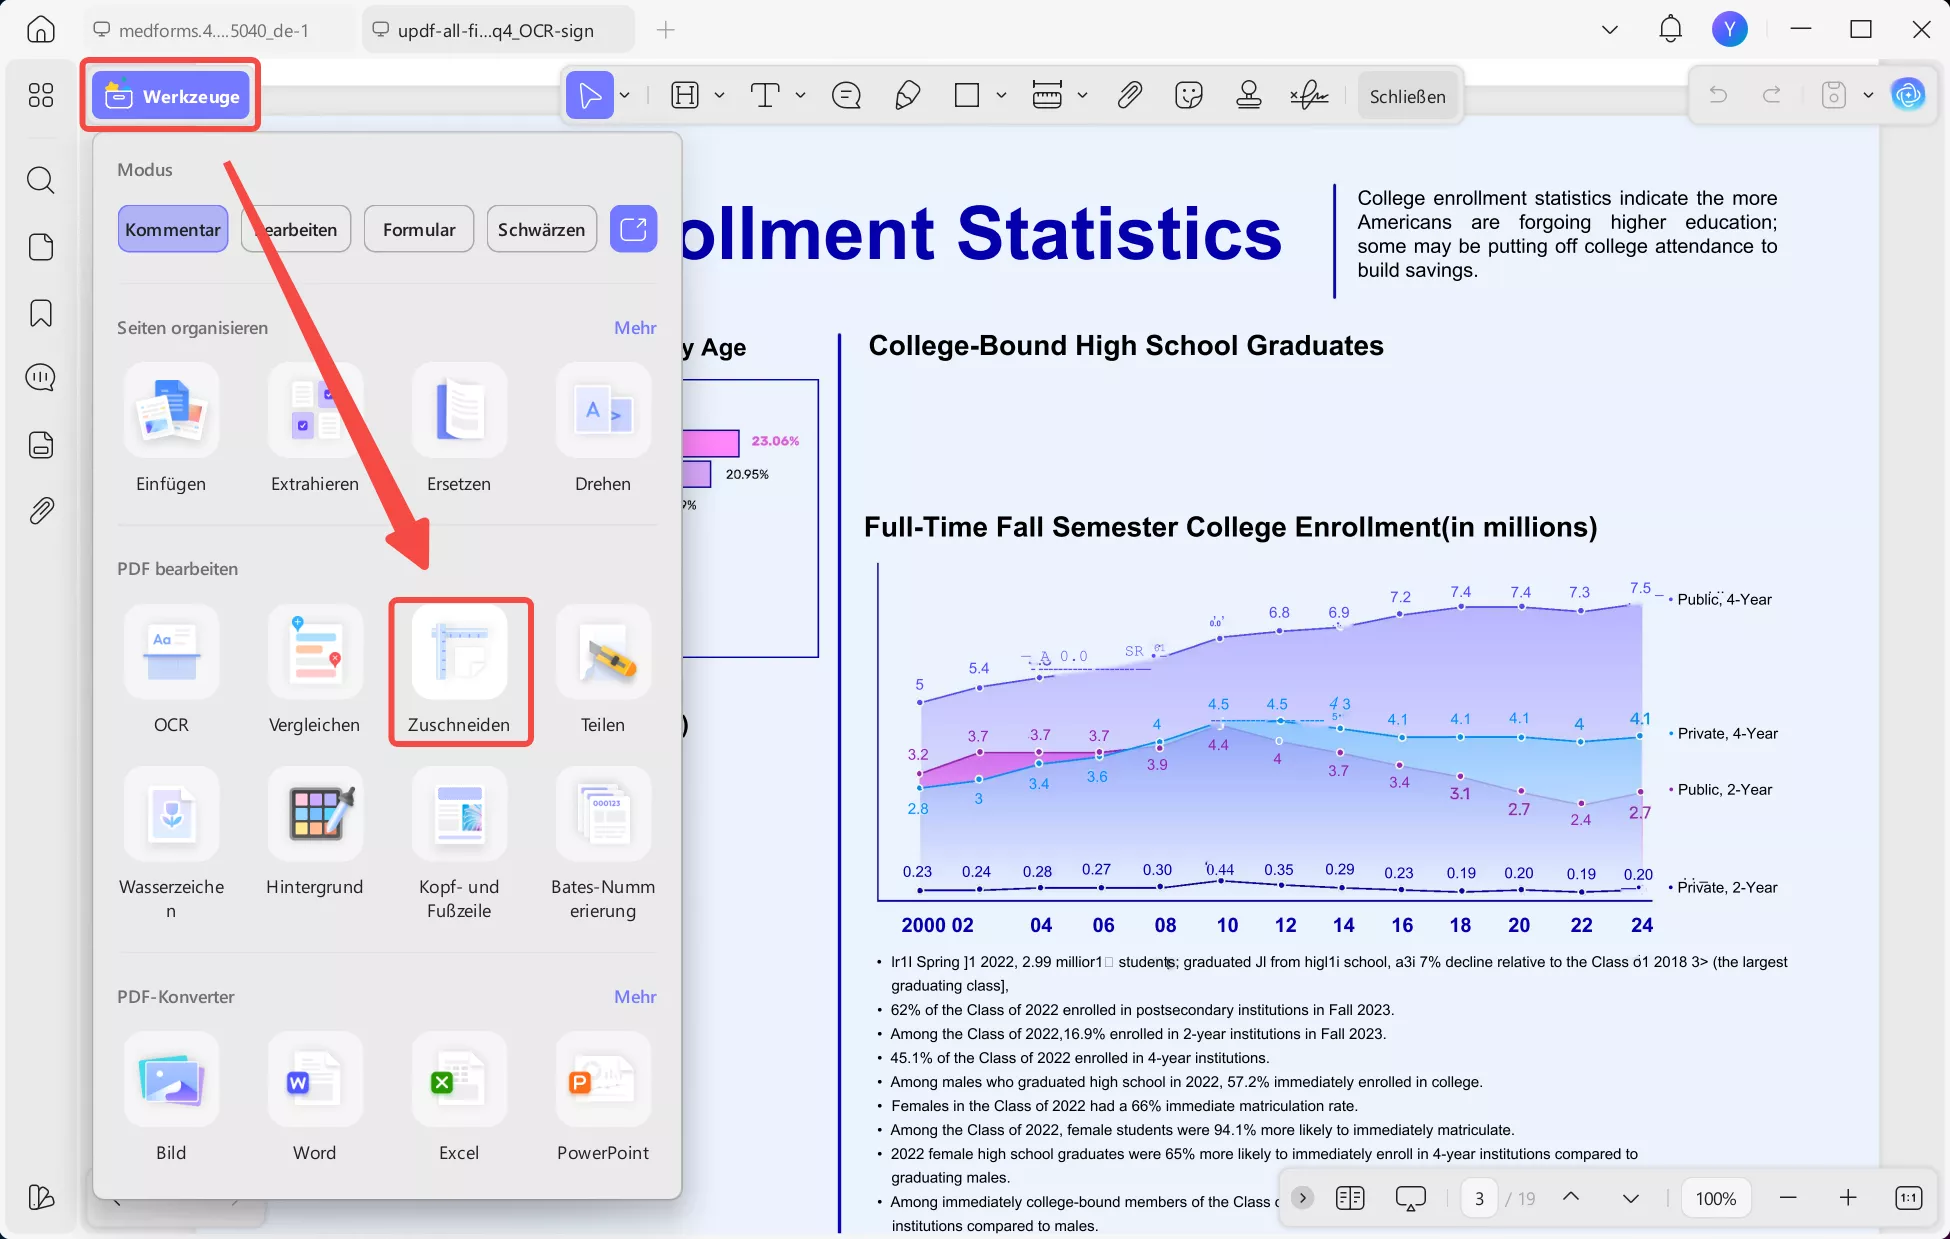The image size is (1950, 1239).
Task: Click the Schließen button
Action: (1407, 96)
